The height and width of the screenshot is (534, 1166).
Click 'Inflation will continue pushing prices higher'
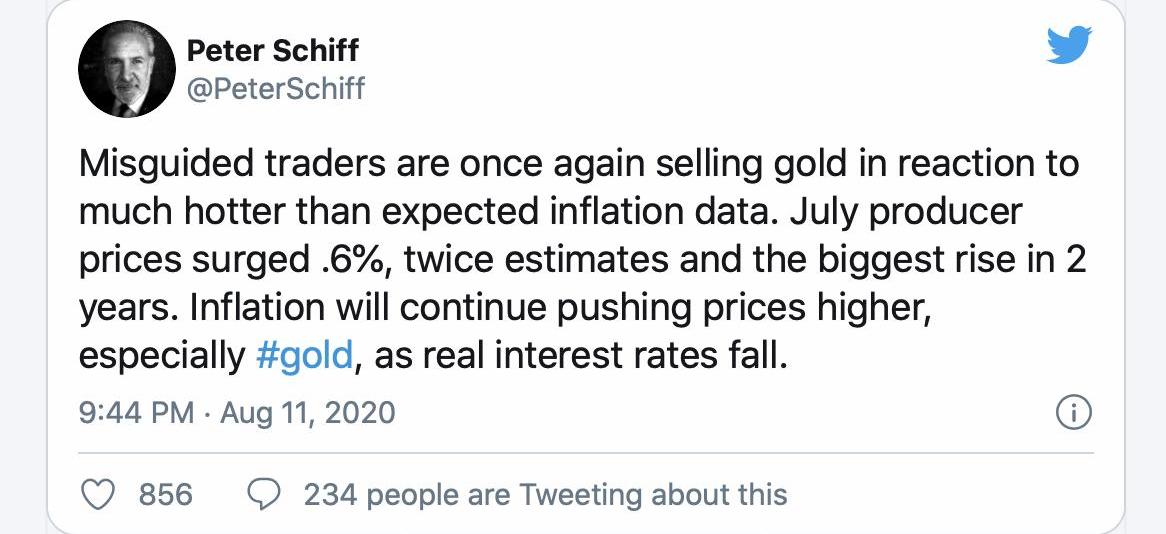[557, 308]
